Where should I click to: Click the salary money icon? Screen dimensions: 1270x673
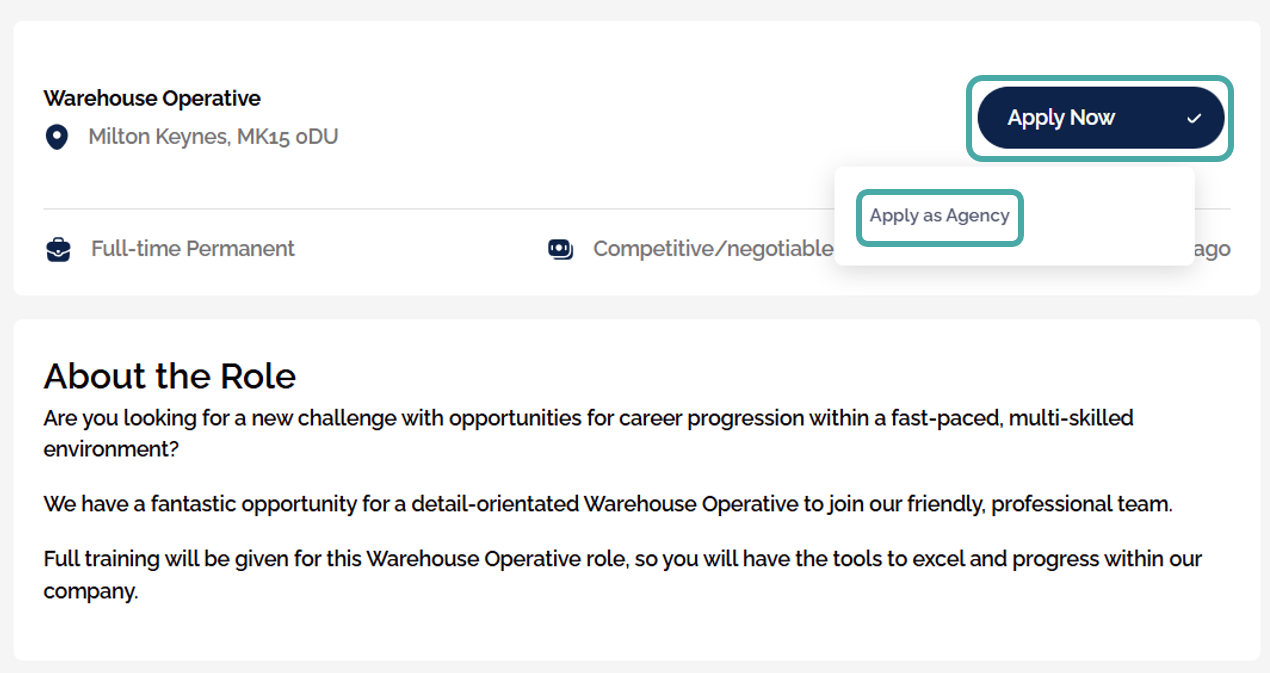tap(560, 249)
